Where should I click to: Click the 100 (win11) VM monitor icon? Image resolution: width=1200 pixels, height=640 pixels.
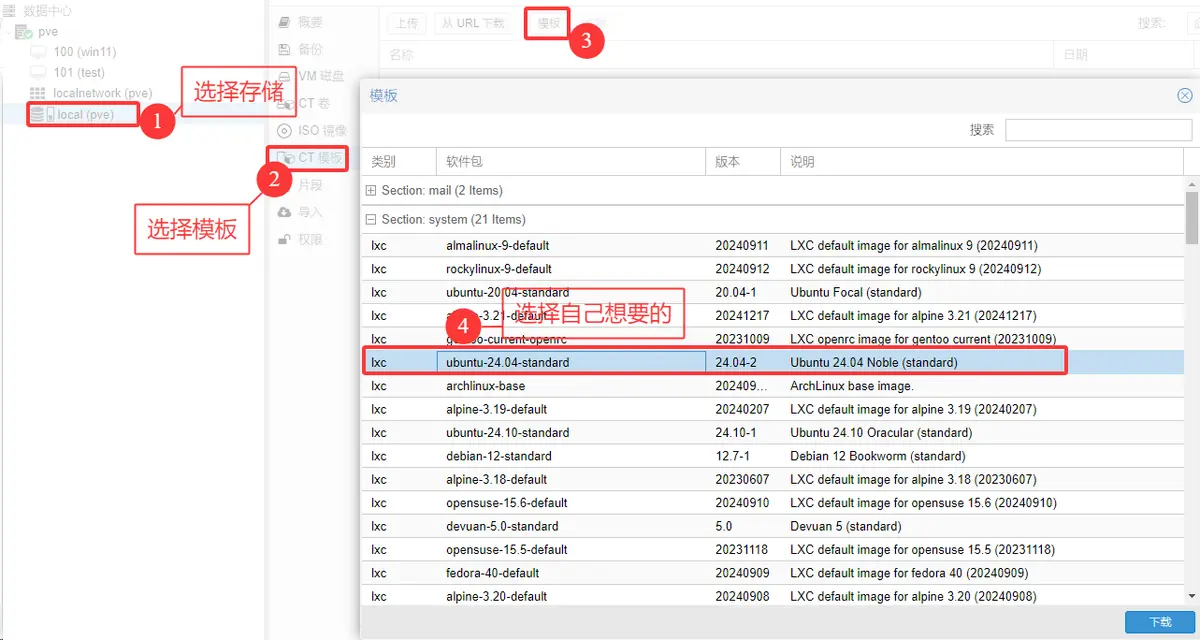click(x=38, y=52)
